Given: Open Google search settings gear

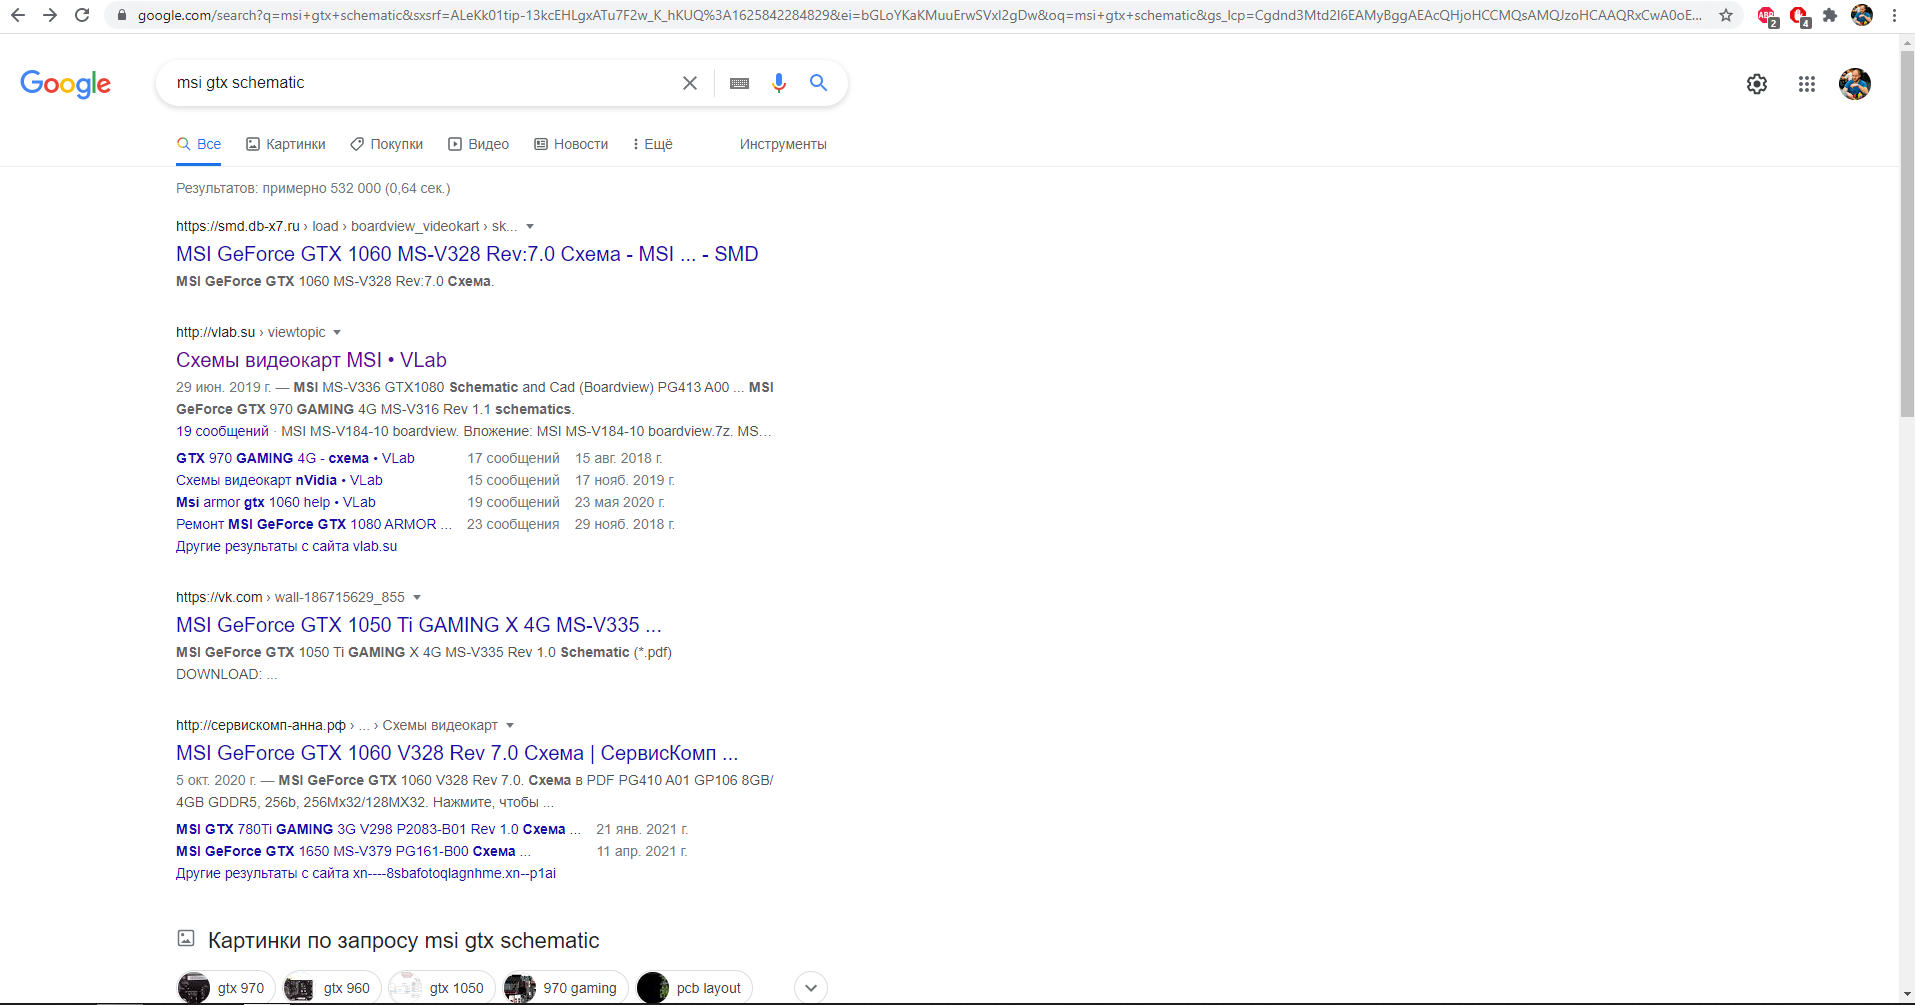Looking at the screenshot, I should pos(1757,84).
